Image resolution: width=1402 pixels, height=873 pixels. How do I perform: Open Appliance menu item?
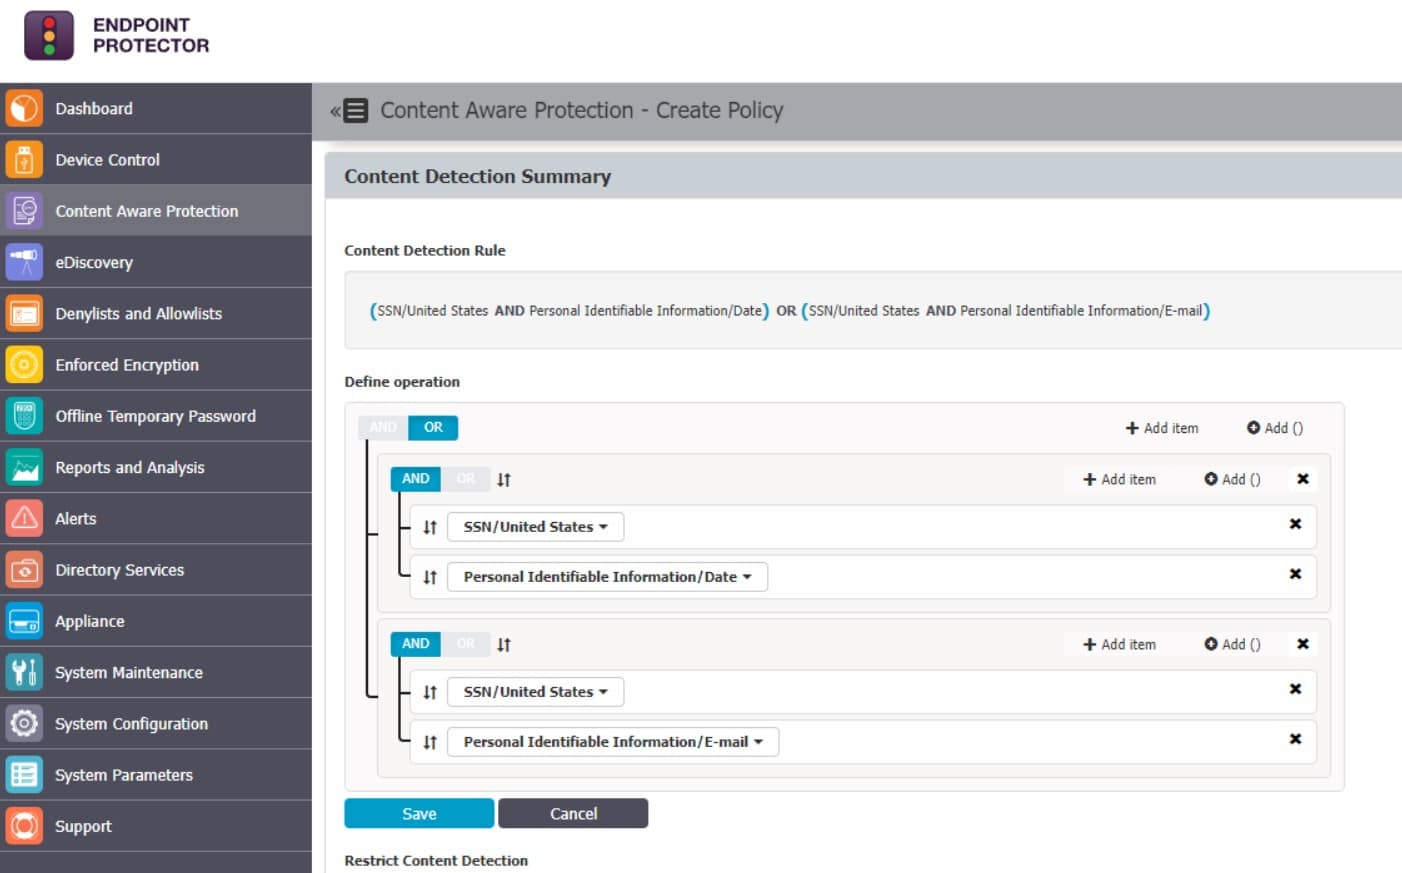click(x=156, y=621)
